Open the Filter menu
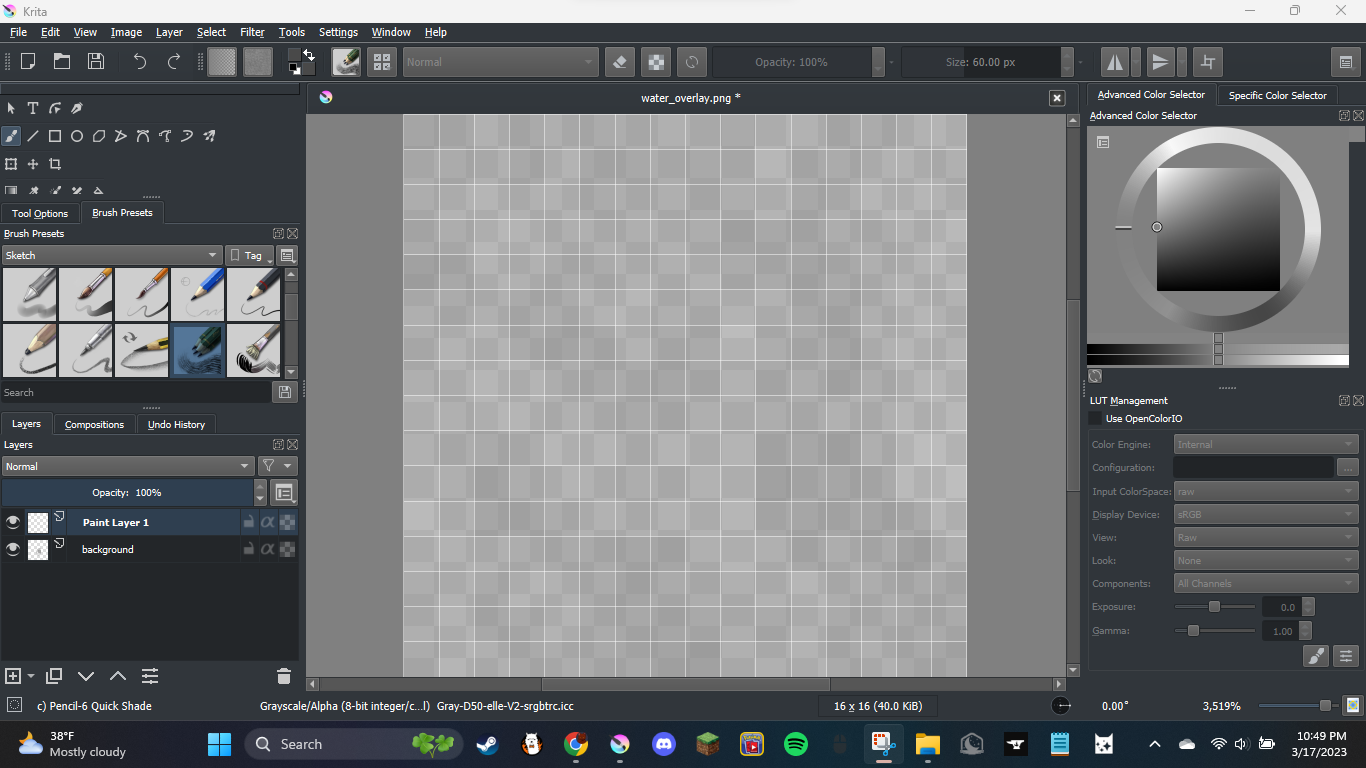The image size is (1366, 768). (252, 32)
